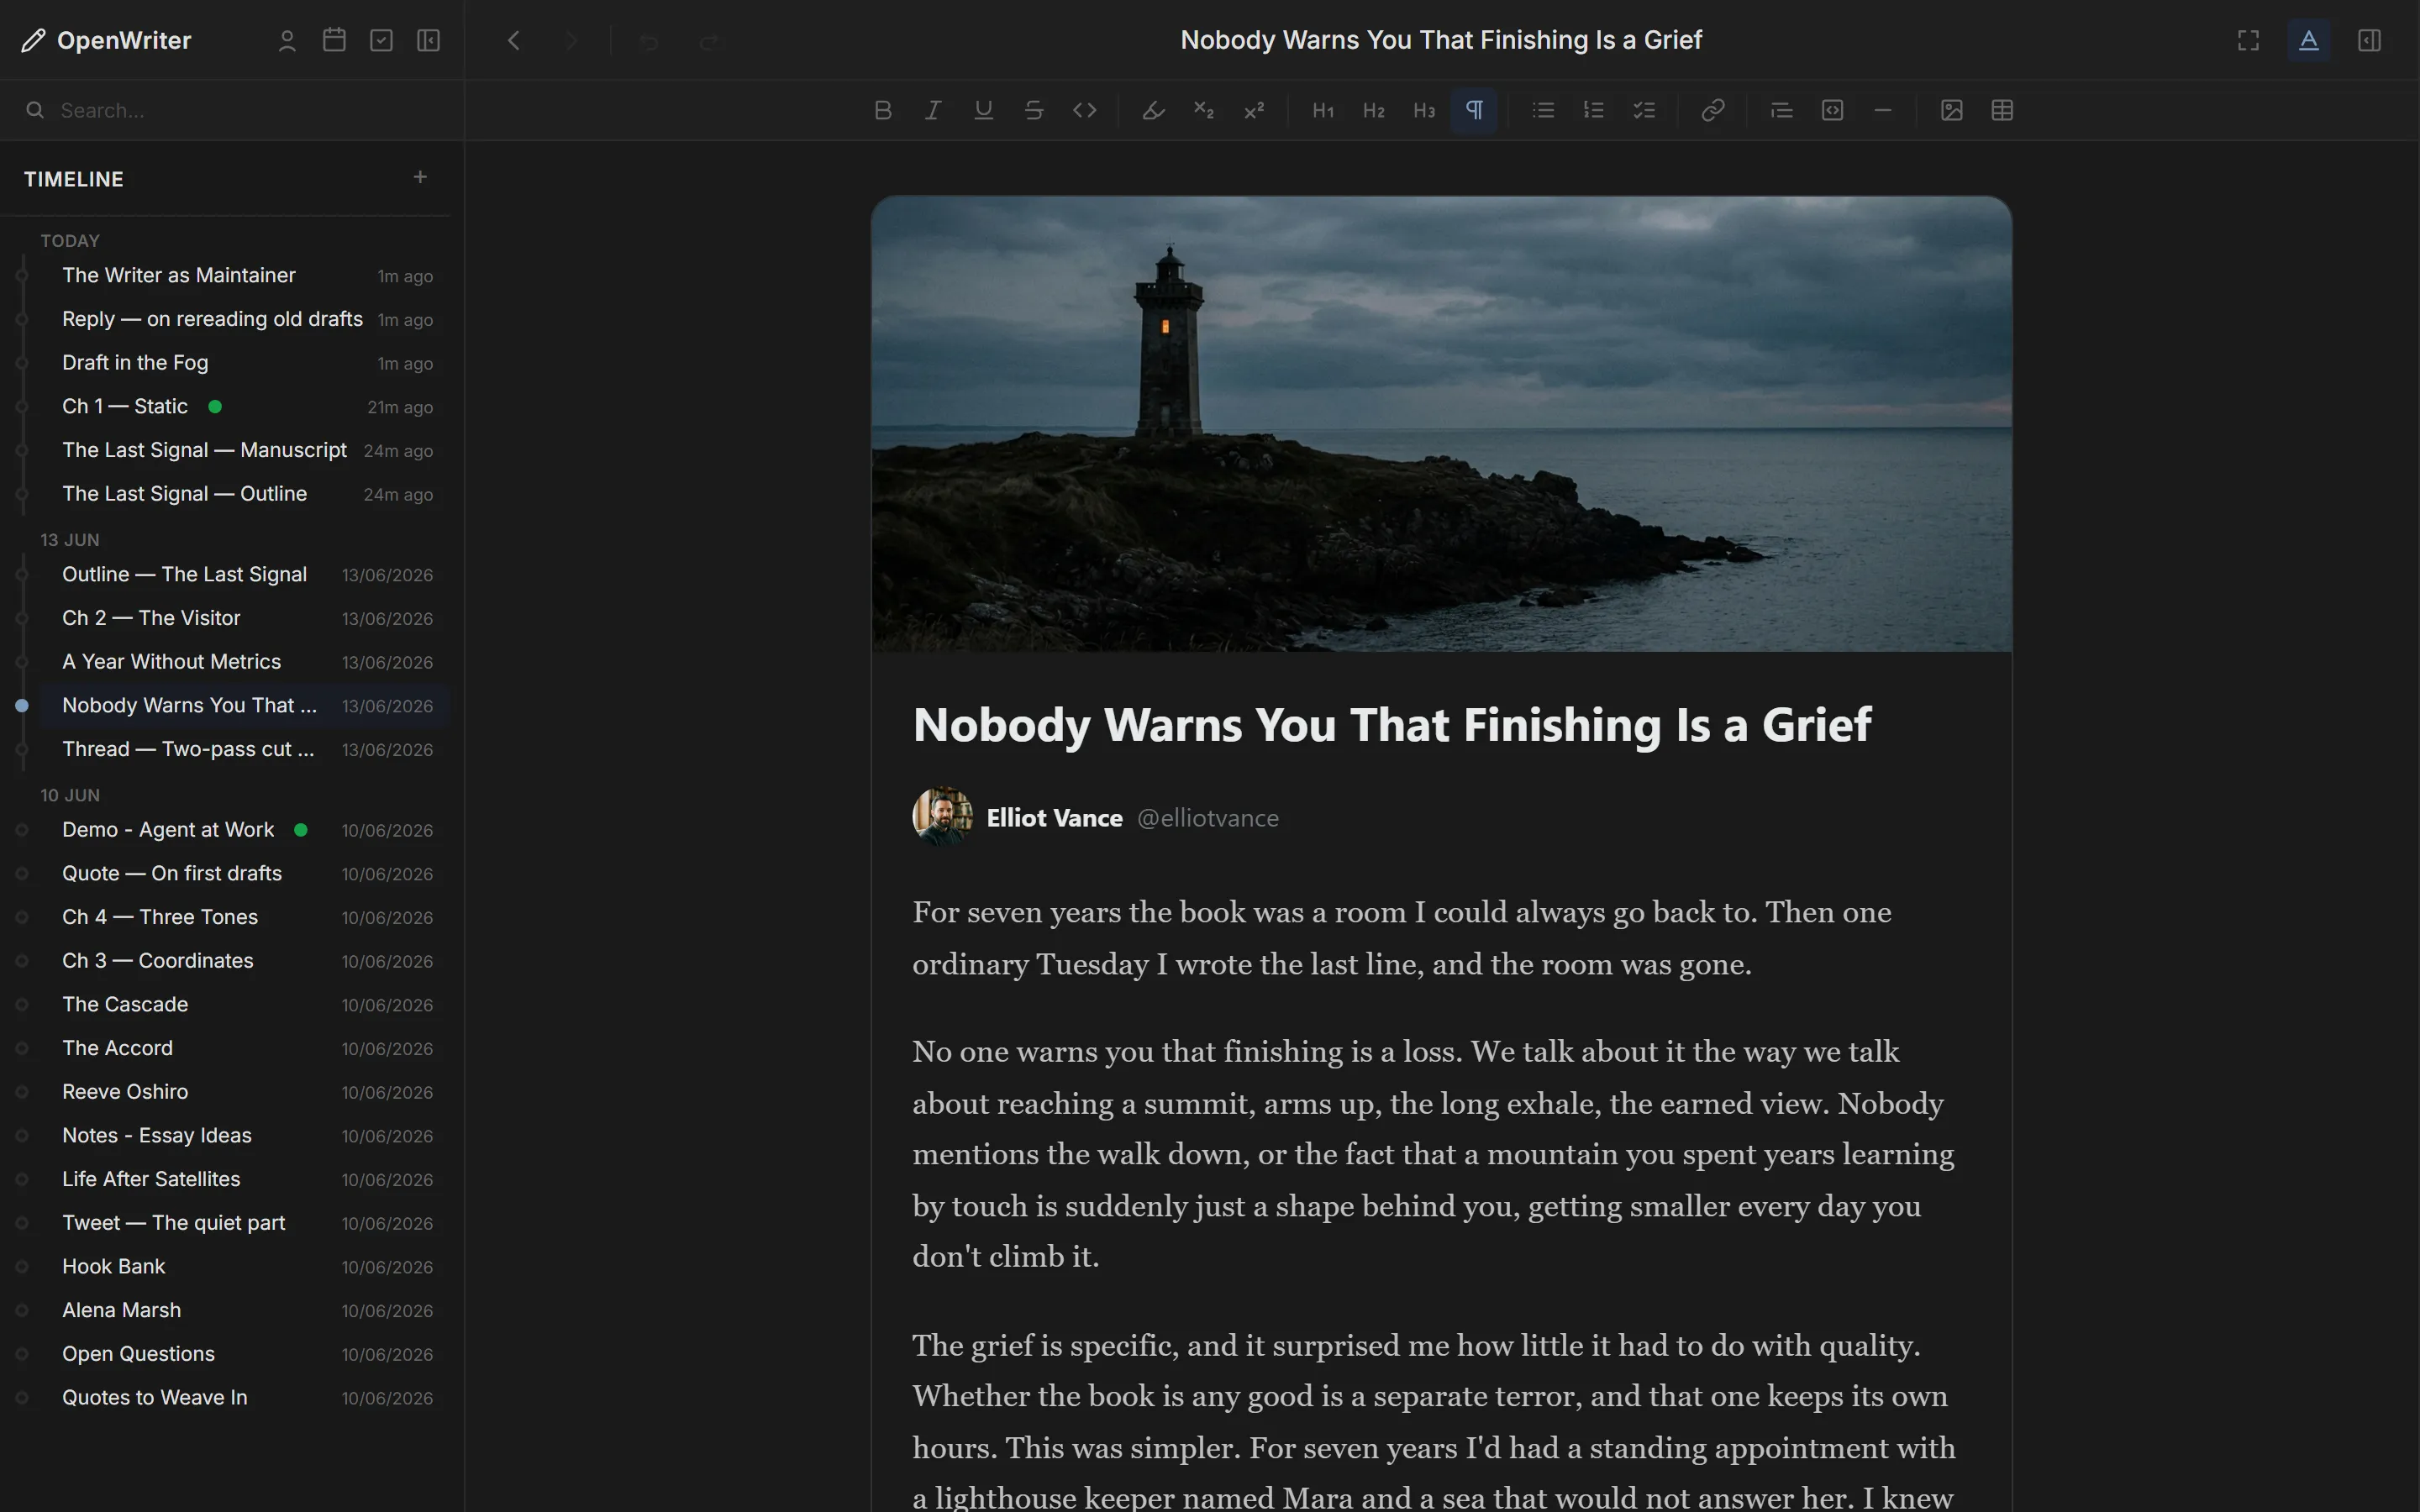Insert a numbered list

click(x=1594, y=110)
